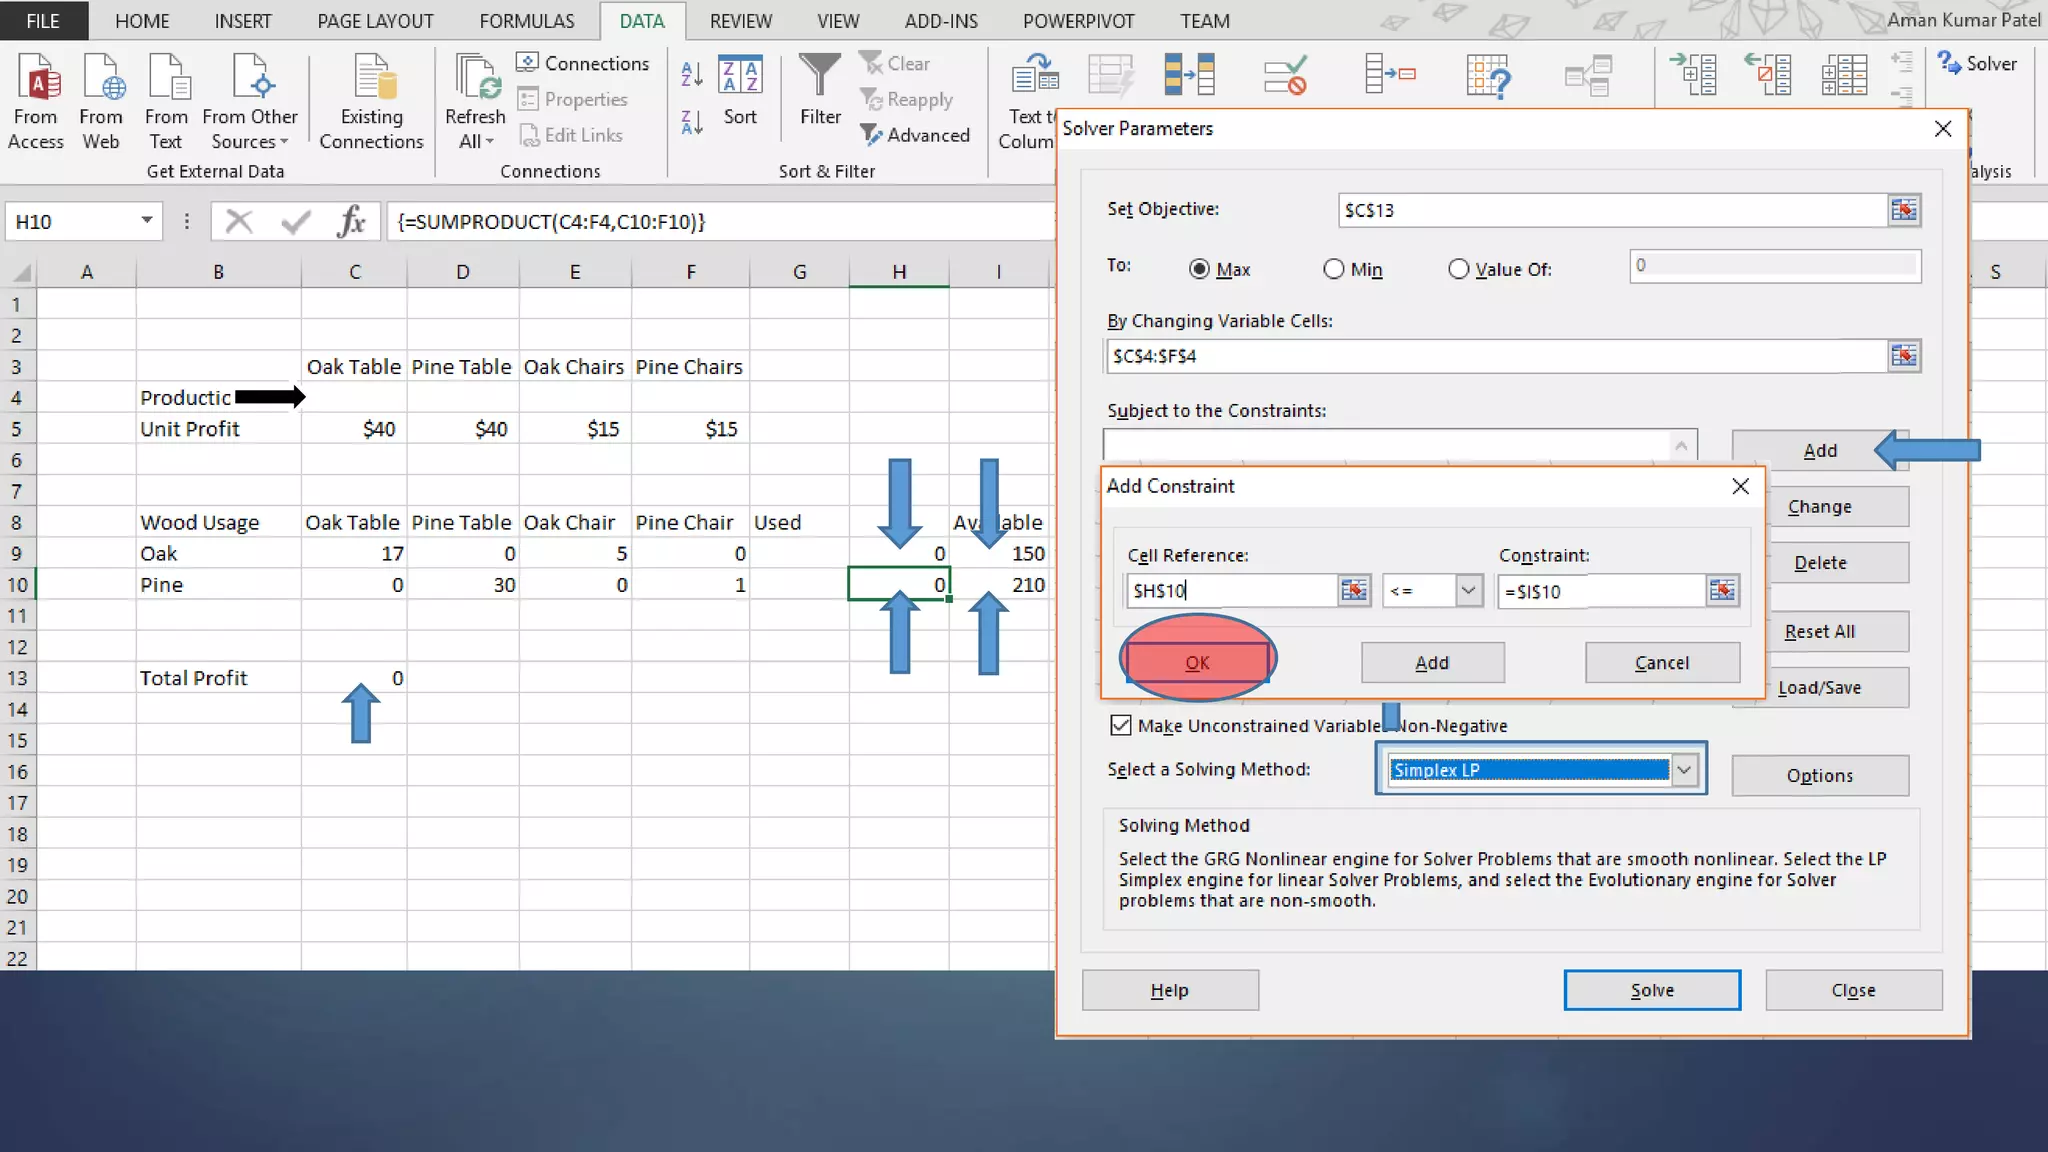Click the By Changing Variable Cells field
Screen dimensions: 2048x1152
coord(1495,356)
